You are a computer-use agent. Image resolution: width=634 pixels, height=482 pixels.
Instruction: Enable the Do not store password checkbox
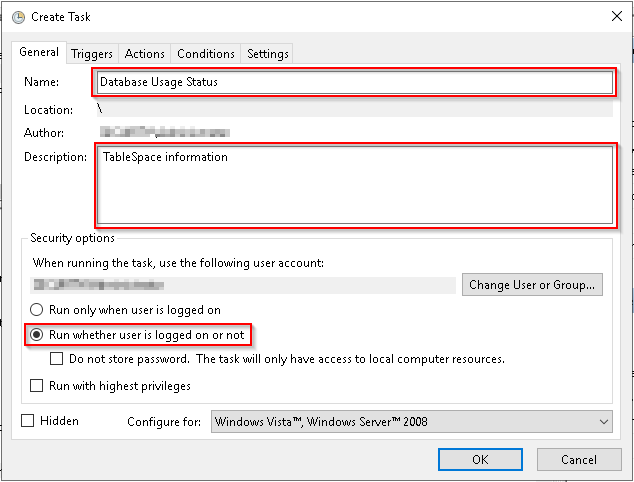tap(57, 359)
